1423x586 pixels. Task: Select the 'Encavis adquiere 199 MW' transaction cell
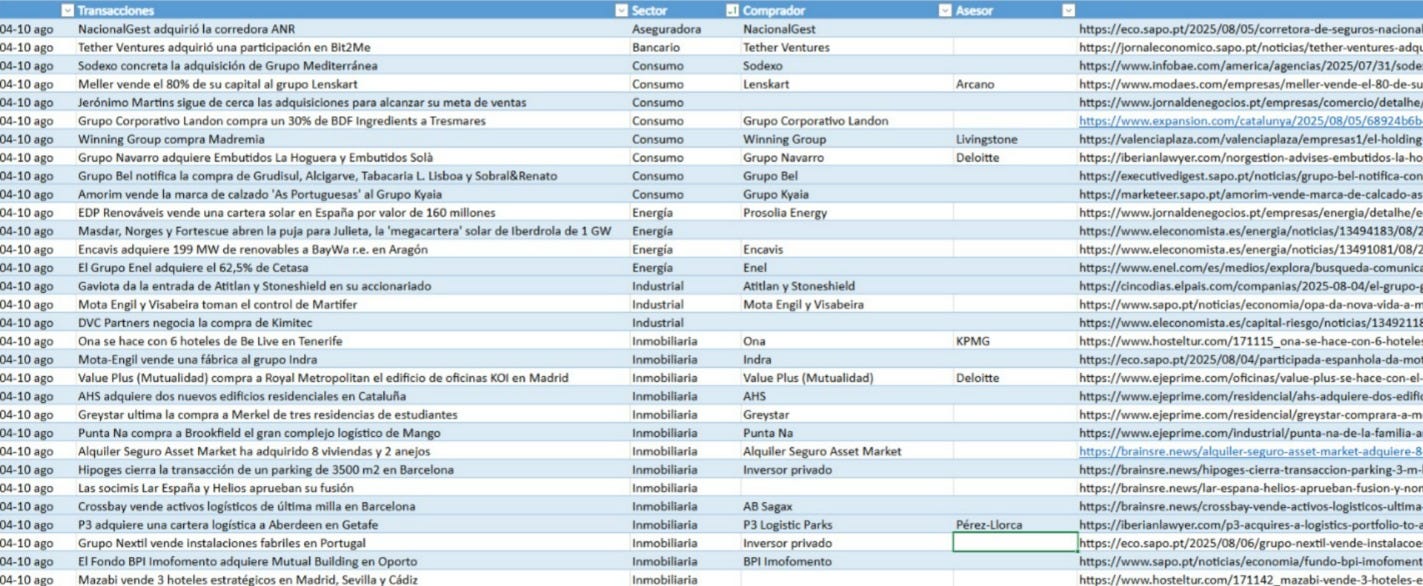[x=352, y=249]
